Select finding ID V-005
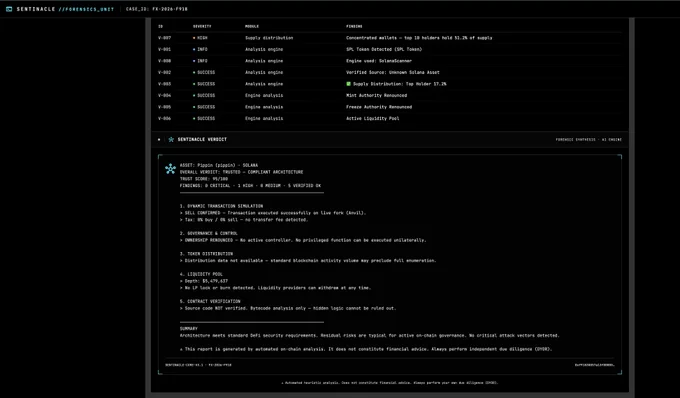 [x=164, y=107]
